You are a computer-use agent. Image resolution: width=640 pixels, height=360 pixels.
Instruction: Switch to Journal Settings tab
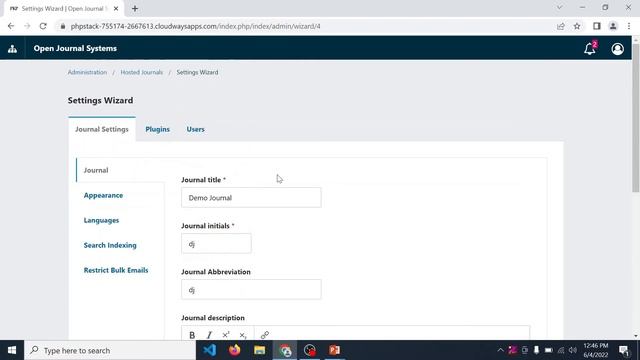(x=102, y=129)
